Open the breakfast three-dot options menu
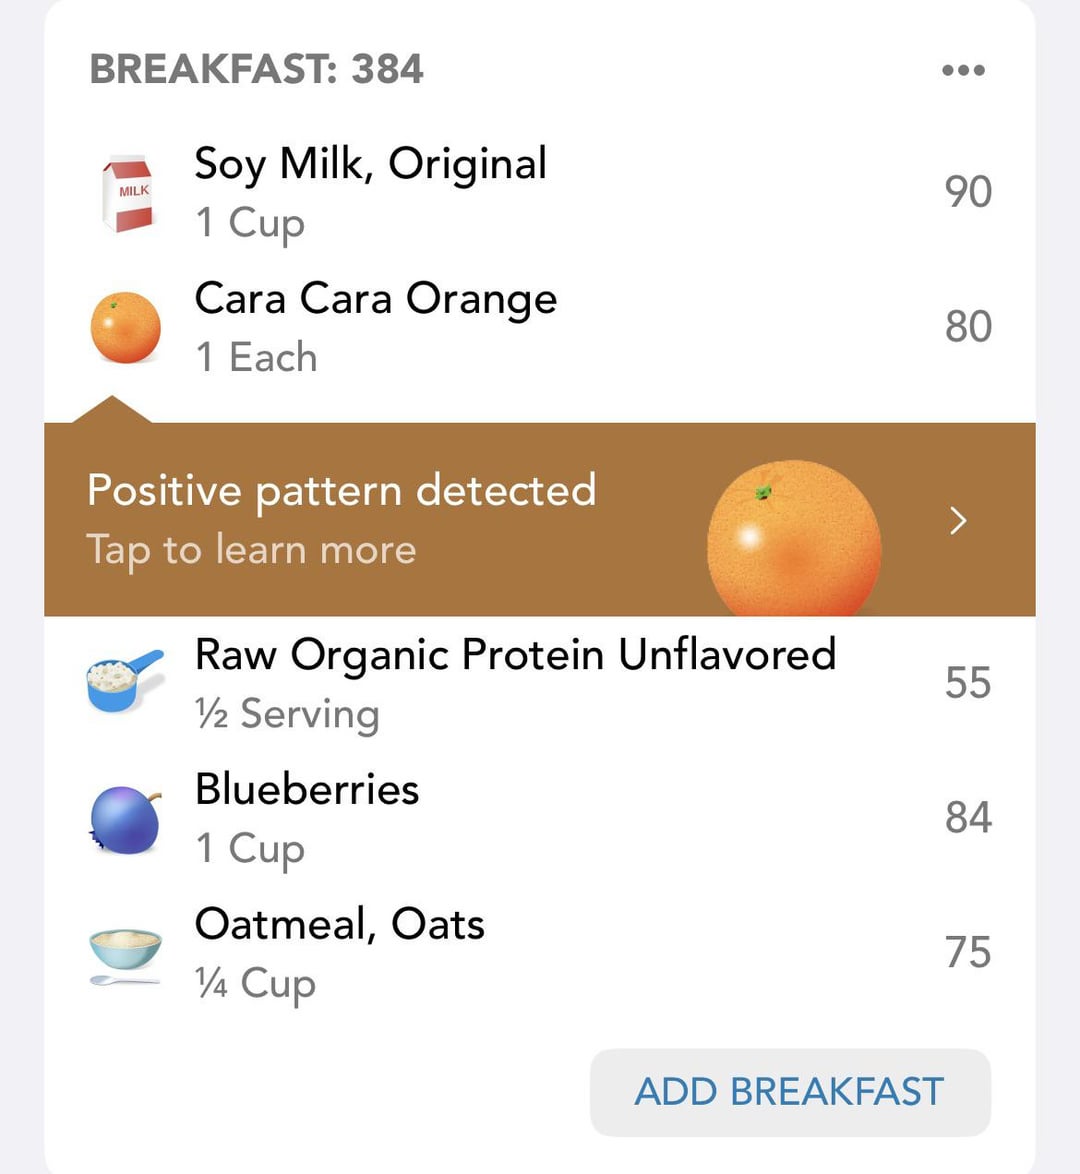Image resolution: width=1080 pixels, height=1174 pixels. (963, 70)
